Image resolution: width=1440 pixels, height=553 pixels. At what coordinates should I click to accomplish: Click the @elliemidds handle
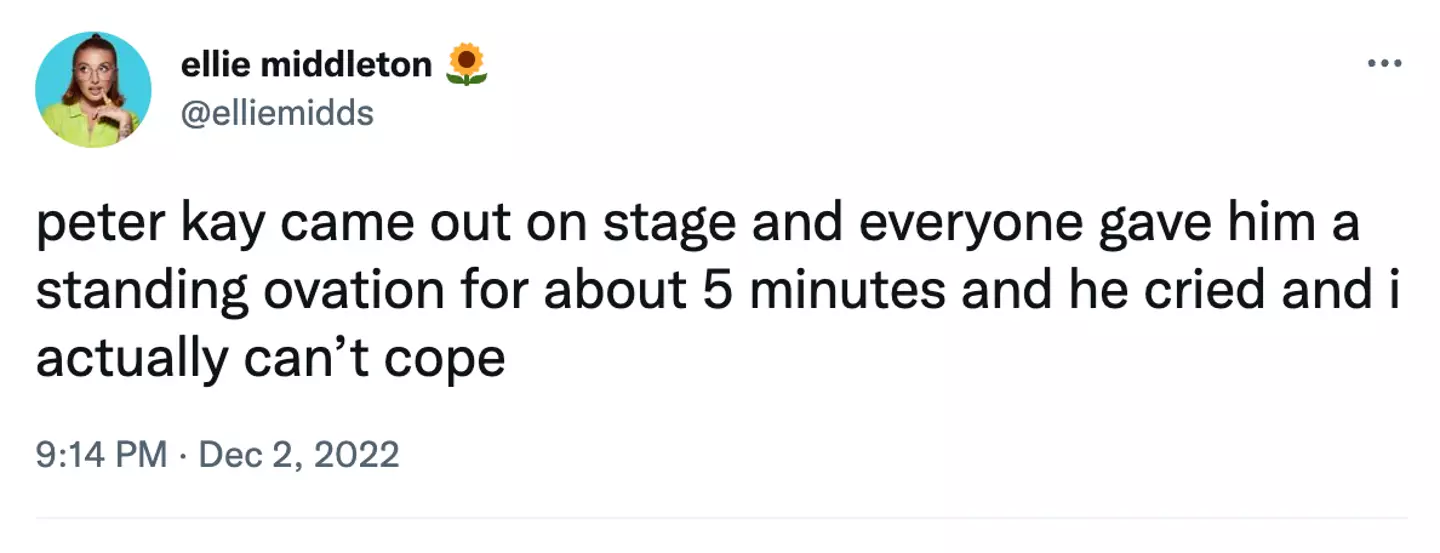(277, 112)
